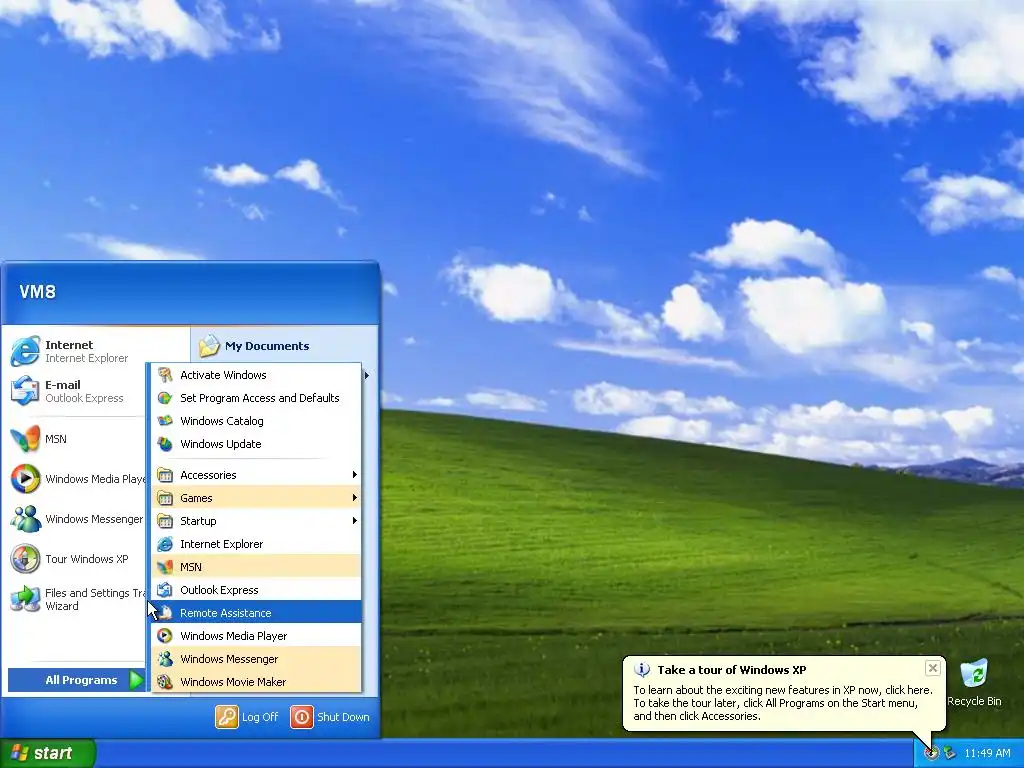This screenshot has height=768, width=1024.
Task: Click the Outlook Express icon in All Programs list
Action: click(x=165, y=590)
